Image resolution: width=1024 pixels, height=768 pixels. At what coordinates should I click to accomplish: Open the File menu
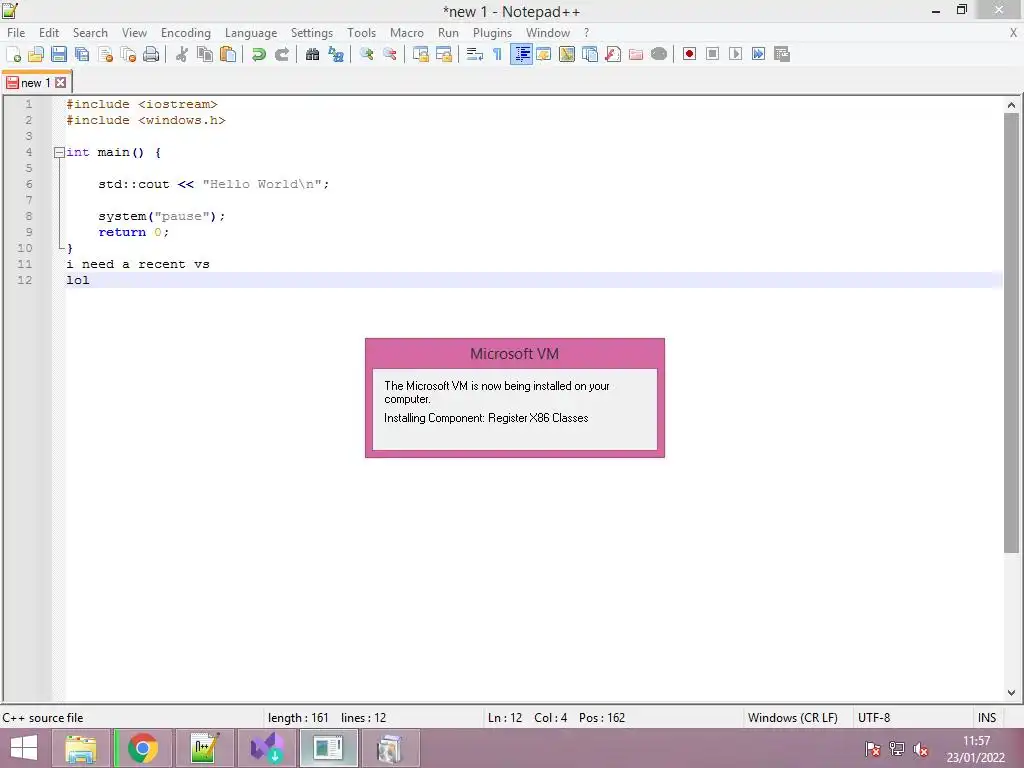pos(16,33)
